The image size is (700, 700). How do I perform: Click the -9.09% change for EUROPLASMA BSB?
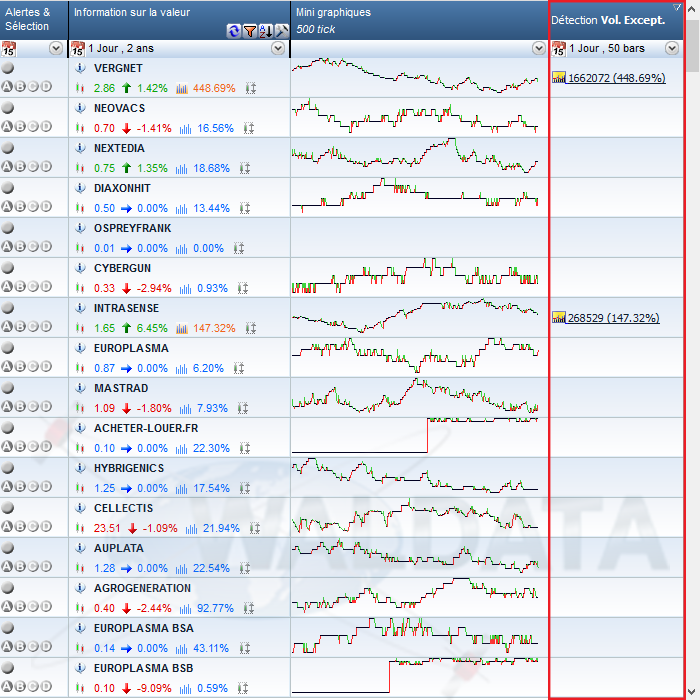tap(154, 688)
